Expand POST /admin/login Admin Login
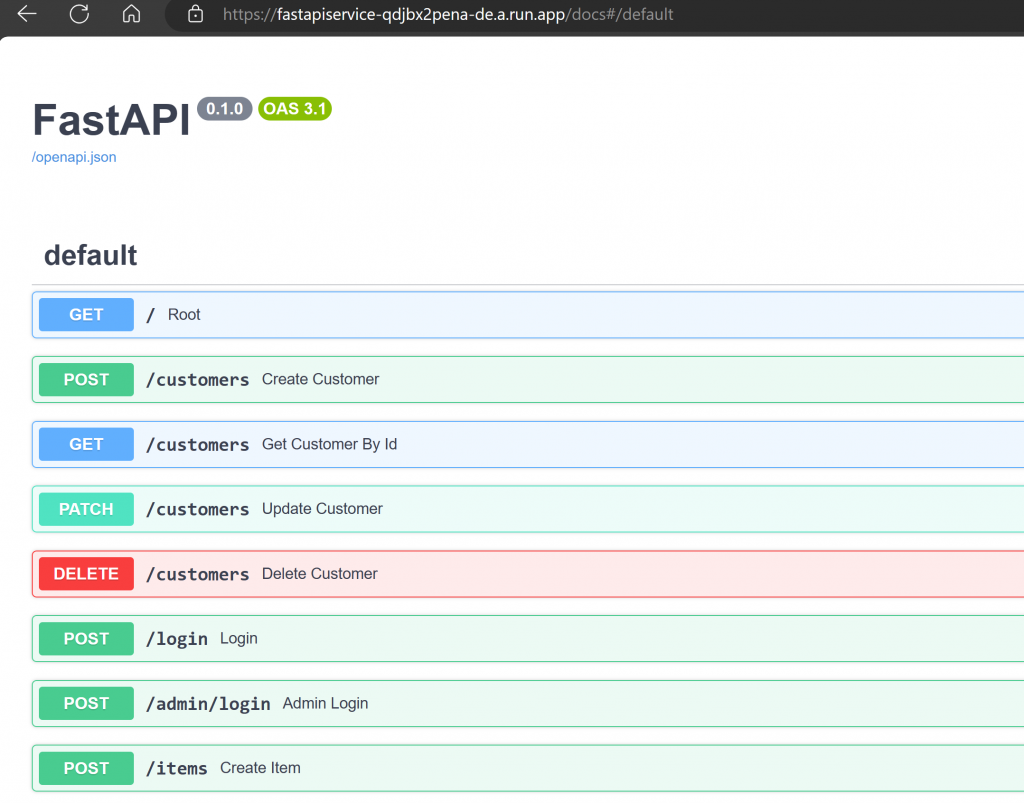This screenshot has width=1024, height=803. pyautogui.click(x=528, y=703)
